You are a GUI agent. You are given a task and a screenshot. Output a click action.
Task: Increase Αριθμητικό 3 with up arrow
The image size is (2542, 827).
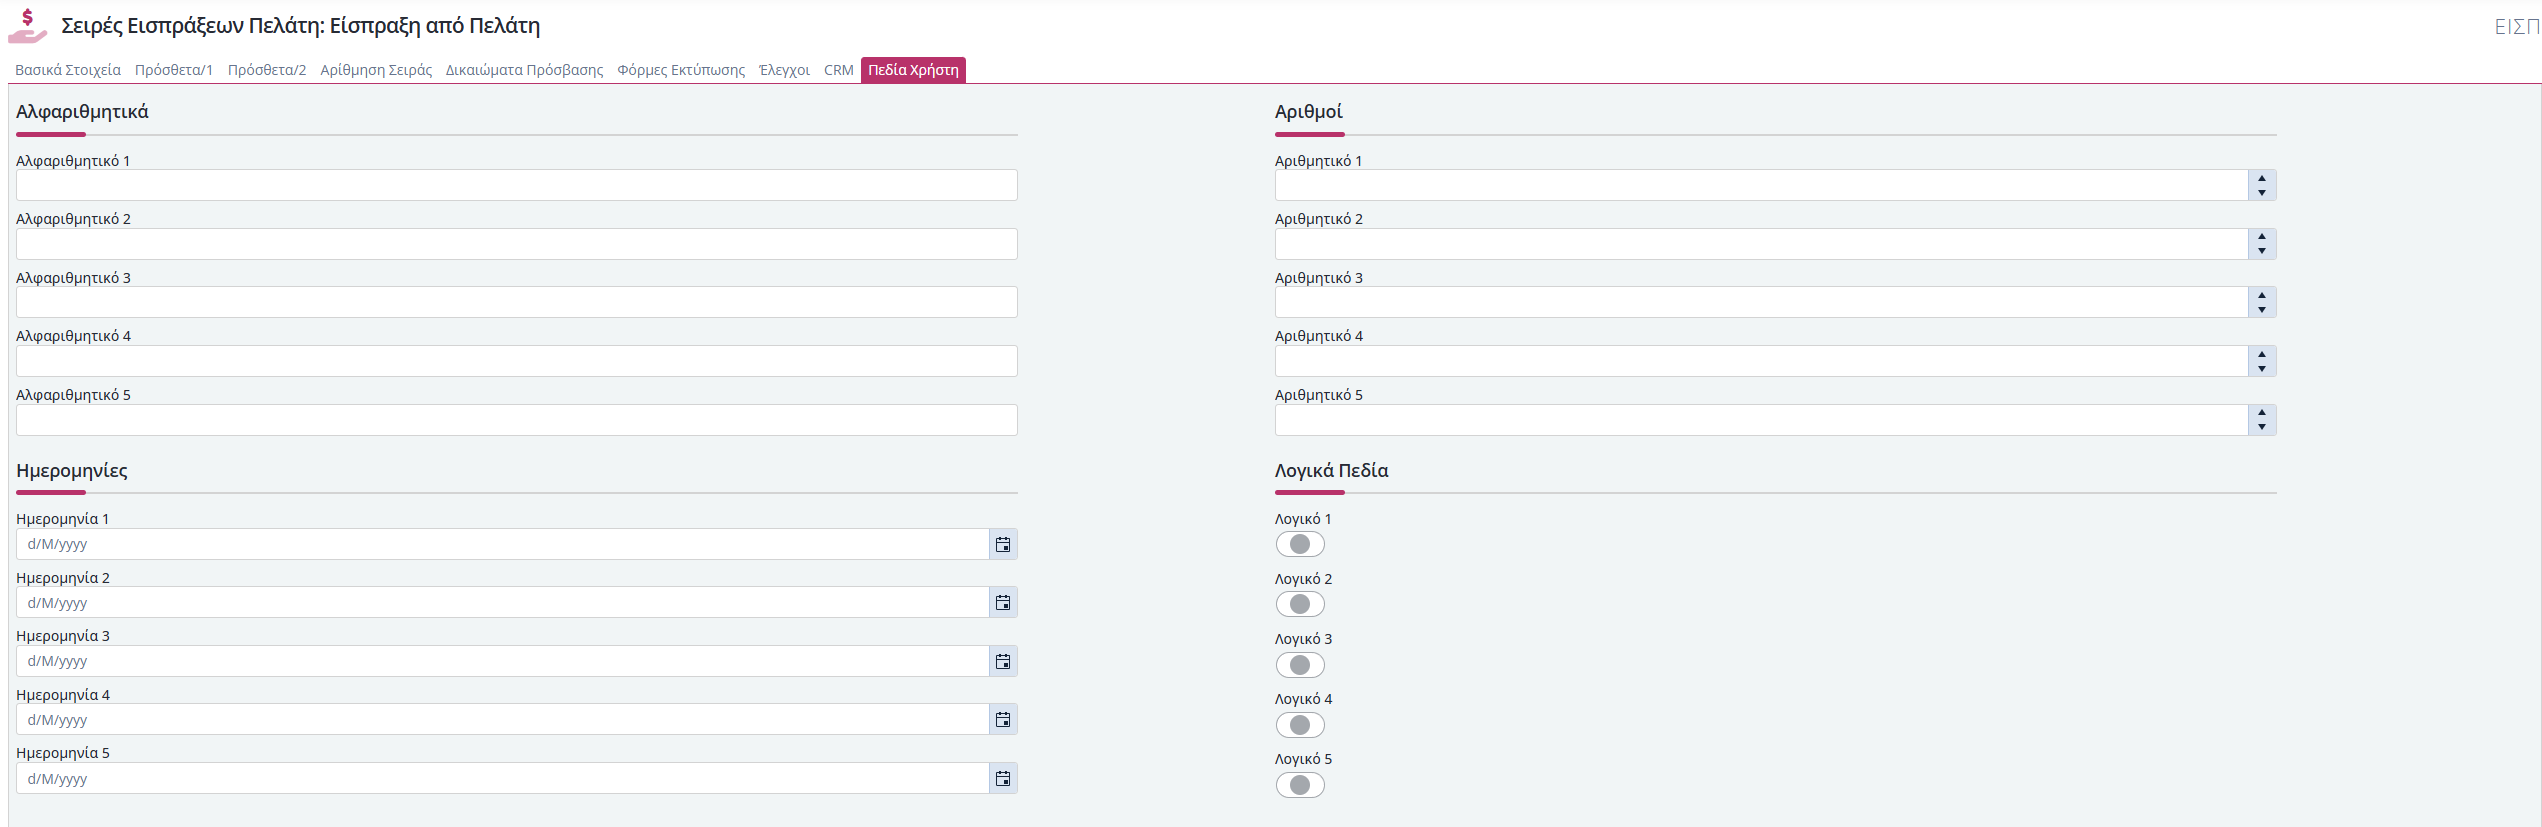click(2262, 295)
